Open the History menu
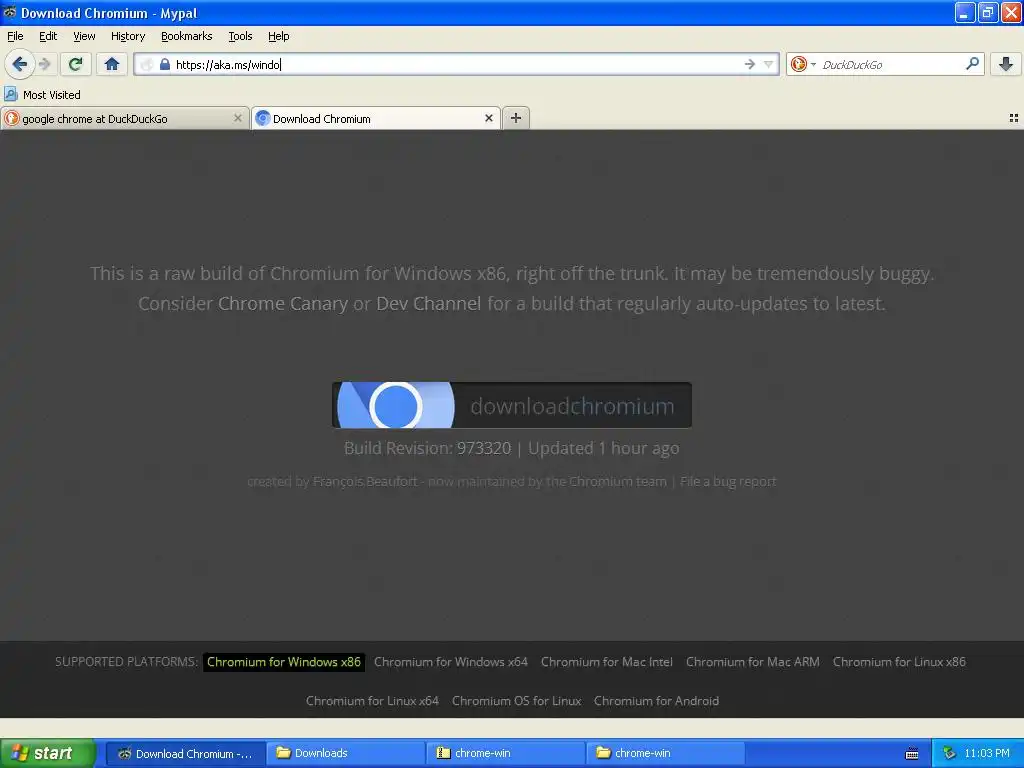This screenshot has height=768, width=1024. (x=128, y=36)
